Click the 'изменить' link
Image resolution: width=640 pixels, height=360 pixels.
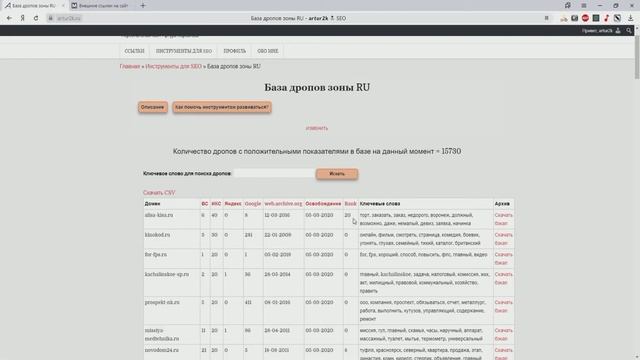tap(317, 128)
